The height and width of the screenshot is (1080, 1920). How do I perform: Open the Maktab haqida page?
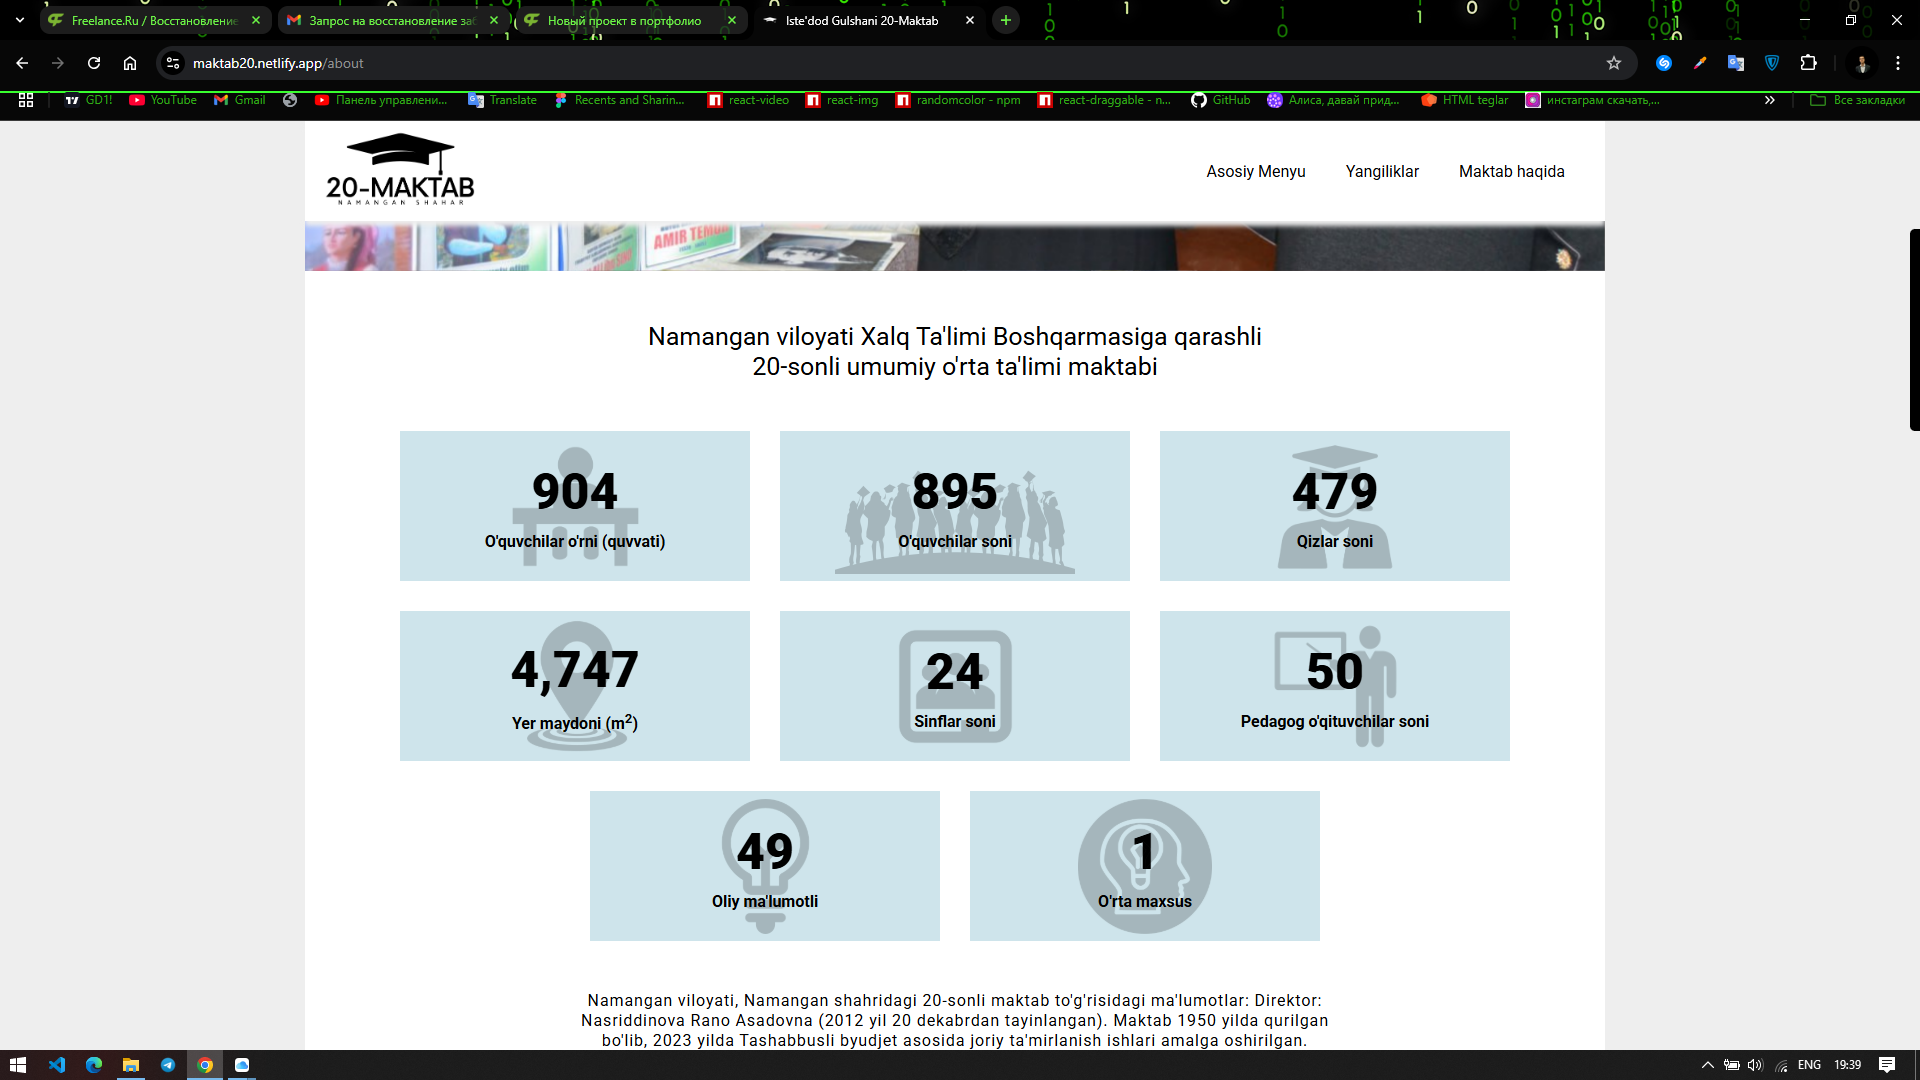click(x=1511, y=171)
